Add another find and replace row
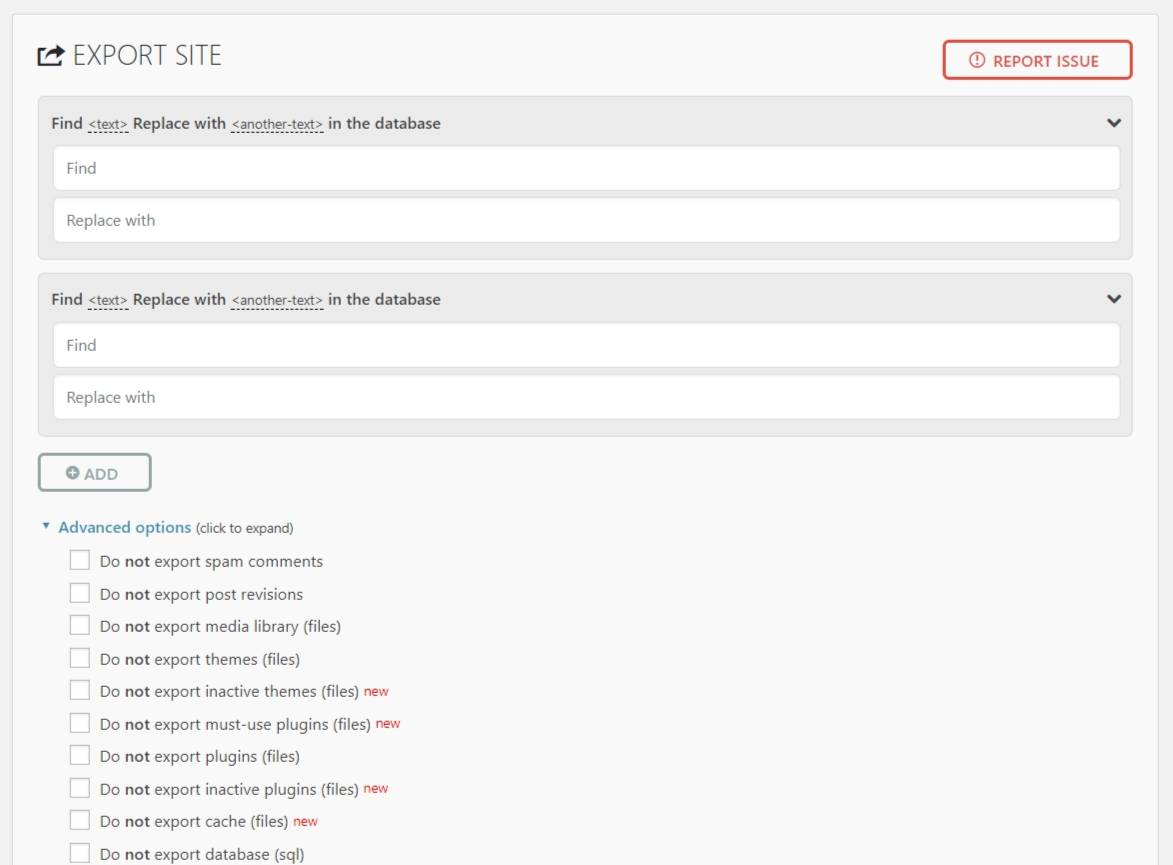1173x865 pixels. [94, 472]
